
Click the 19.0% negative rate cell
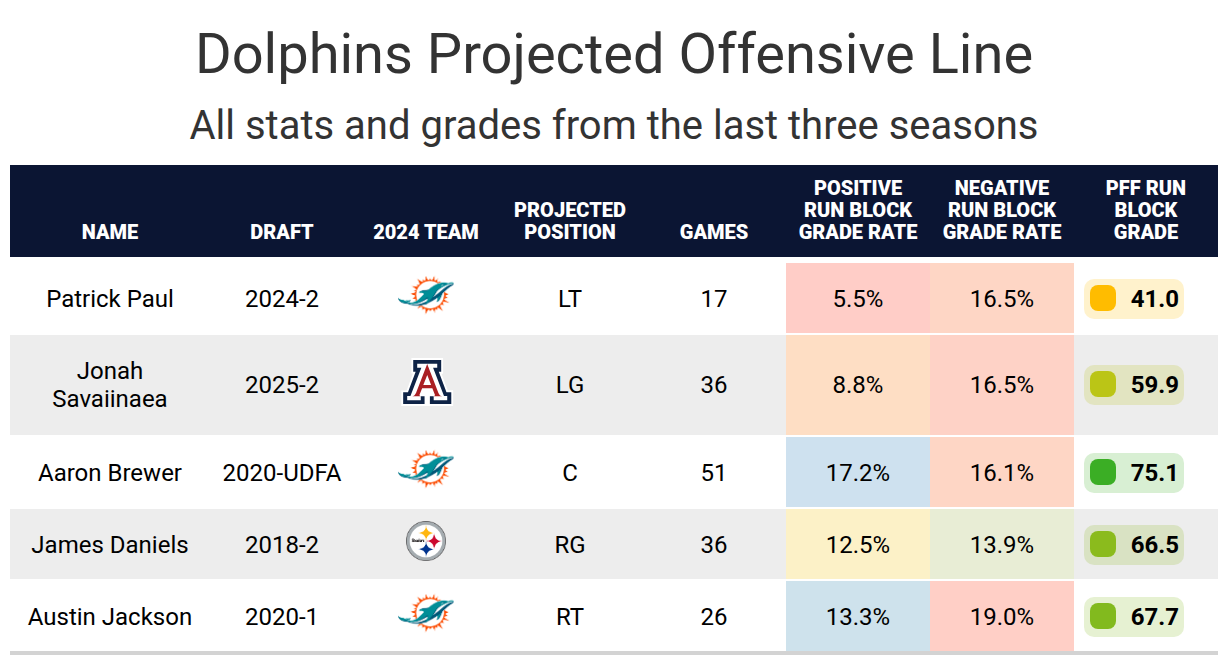tap(1002, 617)
